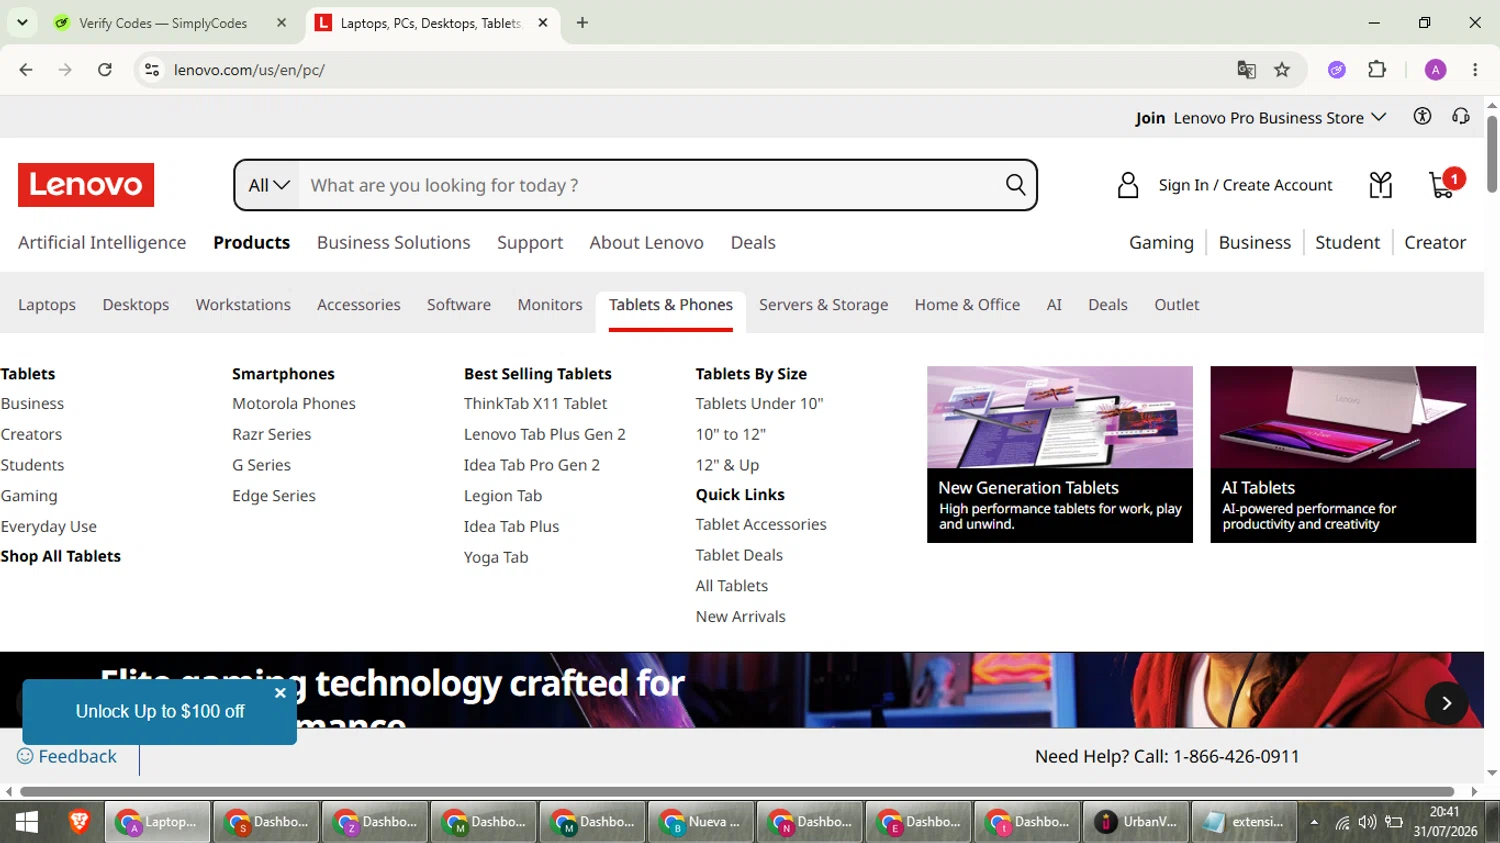This screenshot has height=843, width=1500.
Task: Click the headset contact icon
Action: pyautogui.click(x=1461, y=116)
